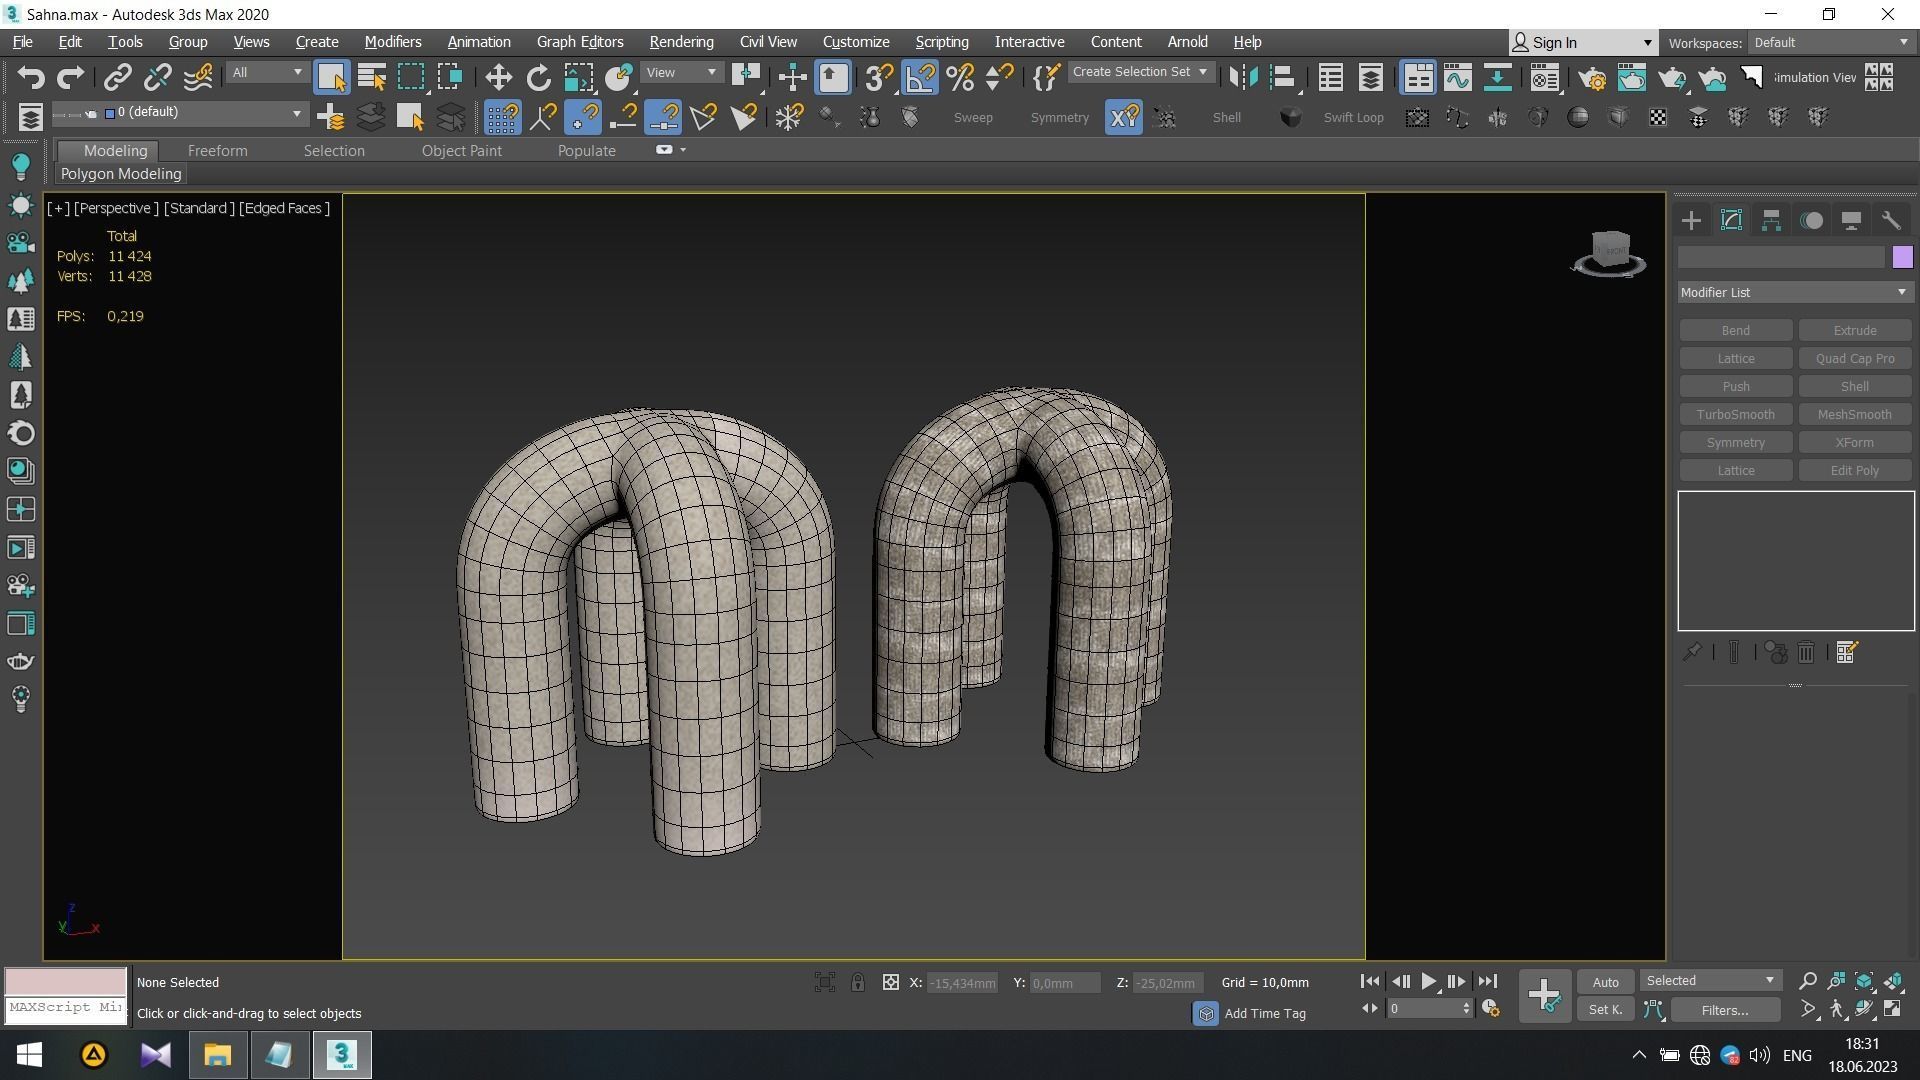Click Zoom Extents All Selected icon
1920x1080 pixels.
[1893, 981]
